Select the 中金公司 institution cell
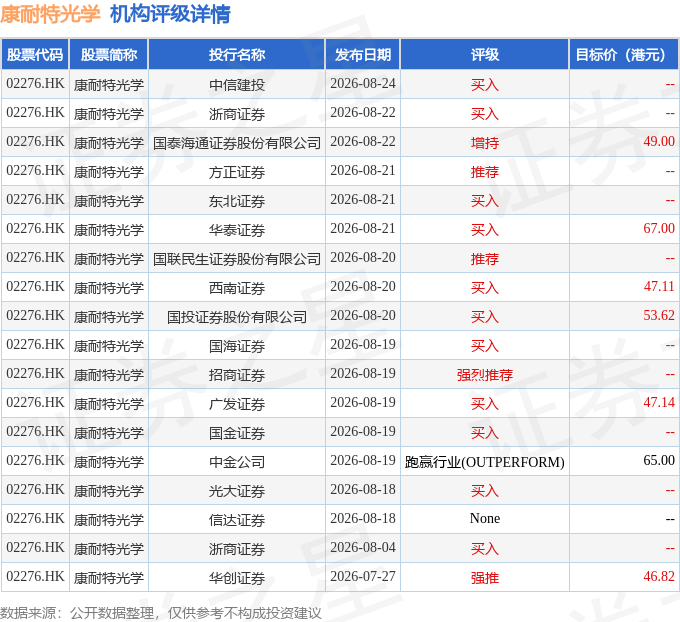Screen dimensions: 680x622 click(237, 462)
